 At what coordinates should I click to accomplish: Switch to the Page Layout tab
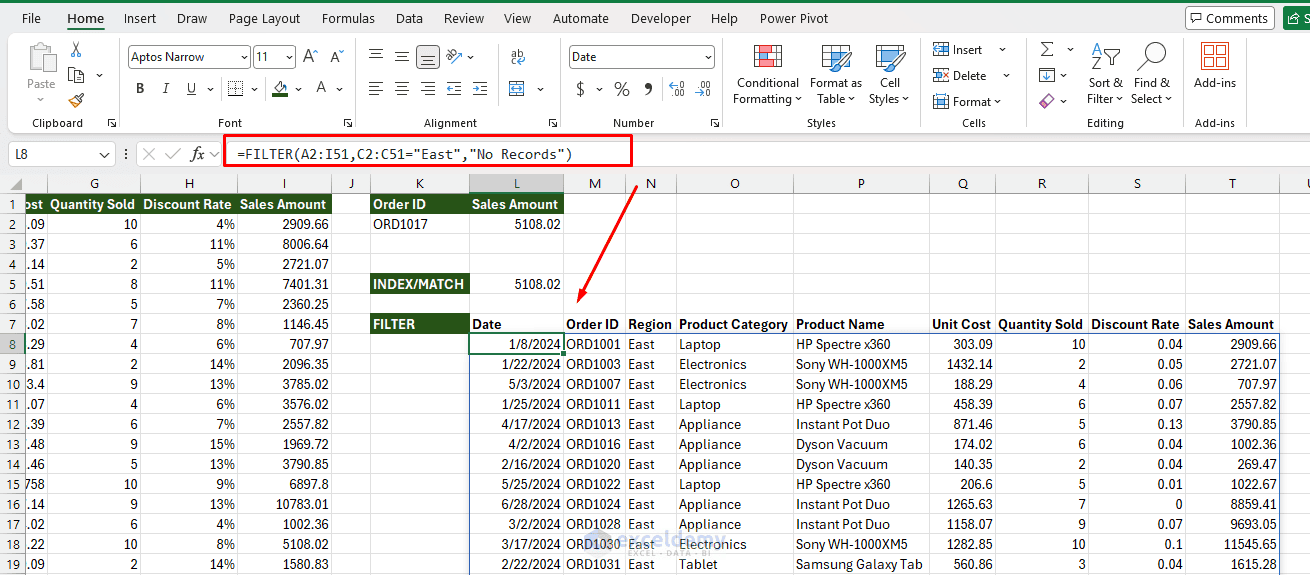point(264,18)
